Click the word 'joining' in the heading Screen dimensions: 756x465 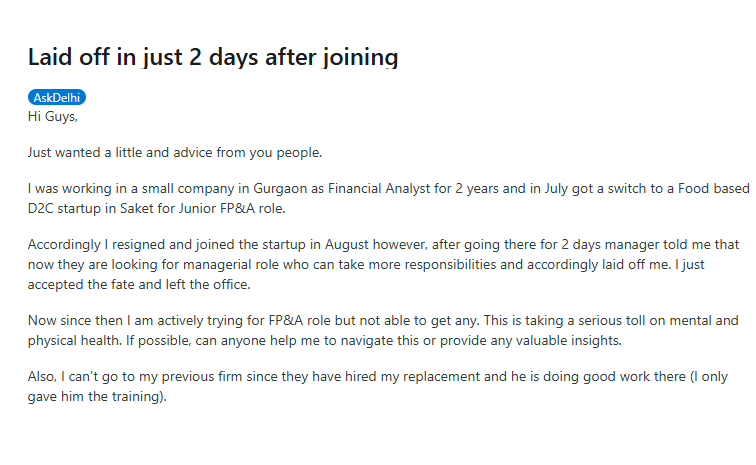[361, 57]
